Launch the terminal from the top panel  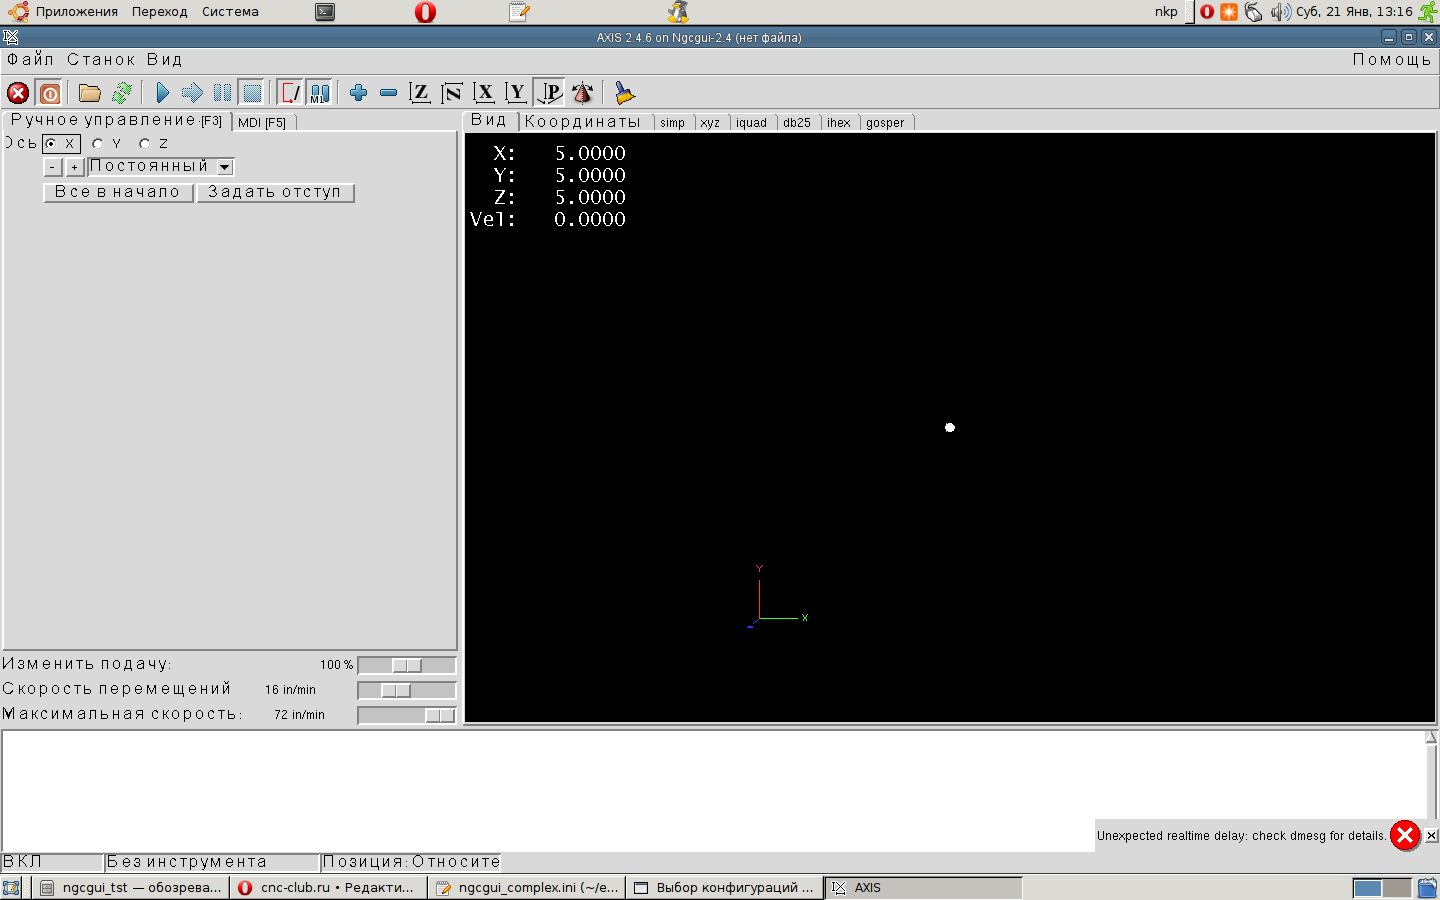tap(325, 12)
